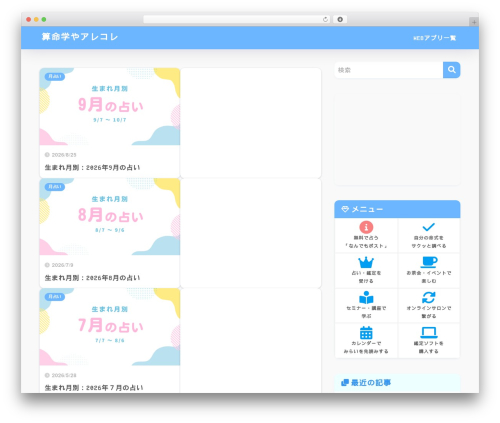500x423 pixels.
Task: Focus the 検索 search input field
Action: pyautogui.click(x=389, y=70)
